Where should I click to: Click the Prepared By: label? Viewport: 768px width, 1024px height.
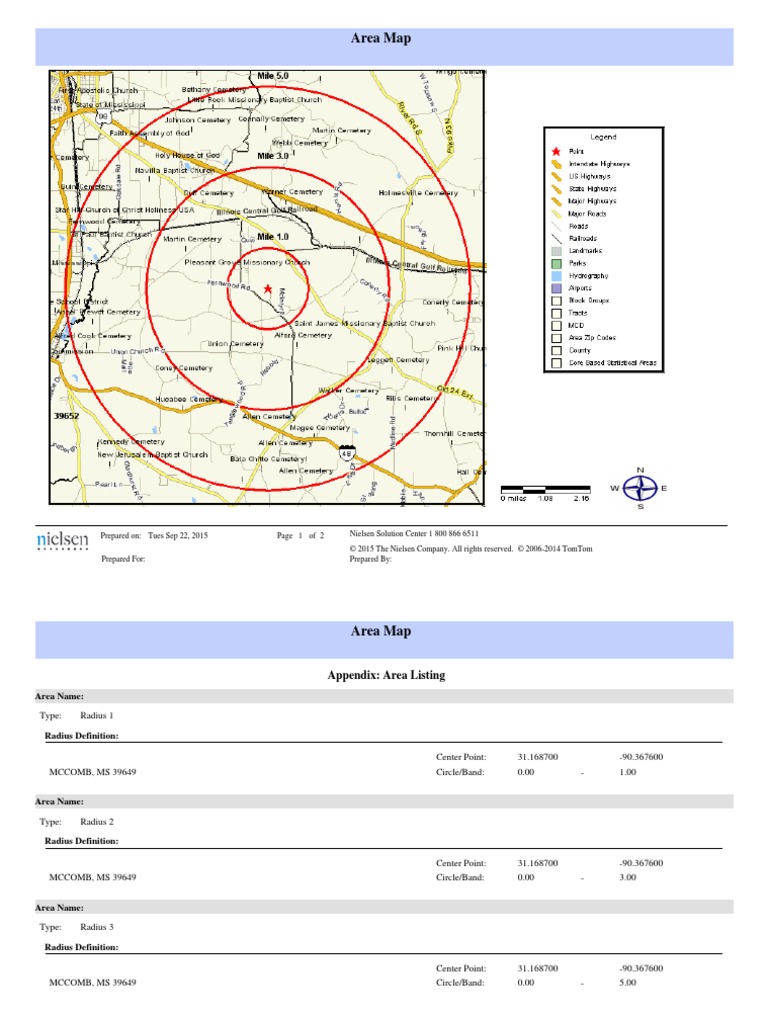(370, 559)
